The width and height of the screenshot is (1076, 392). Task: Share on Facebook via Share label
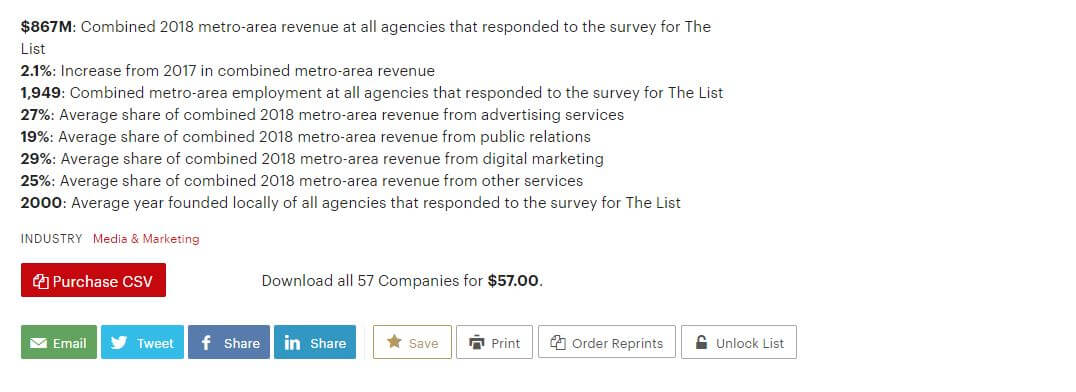pos(242,343)
